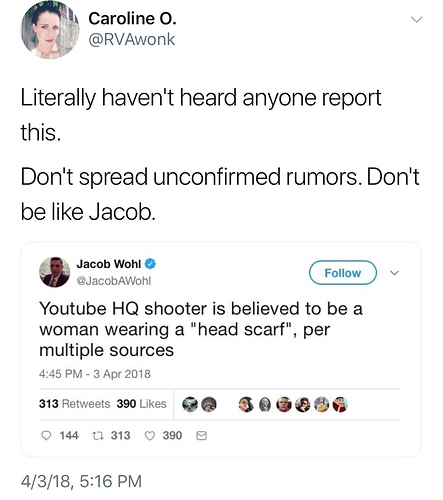The height and width of the screenshot is (500, 443).
Task: Click the first liker avatar in the row
Action: 190,404
